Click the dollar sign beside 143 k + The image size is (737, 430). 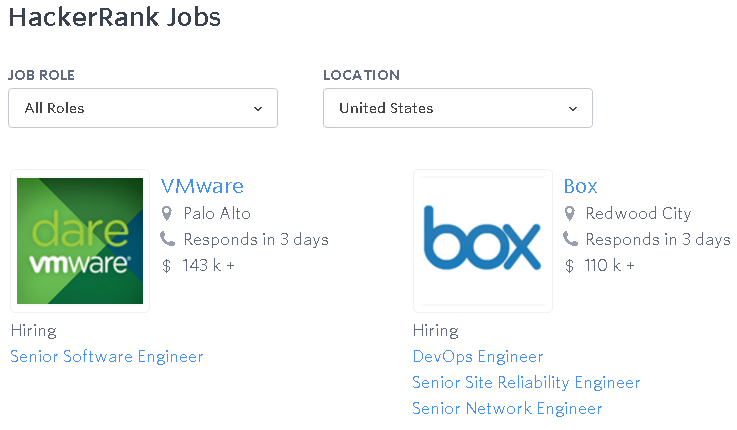click(x=166, y=266)
